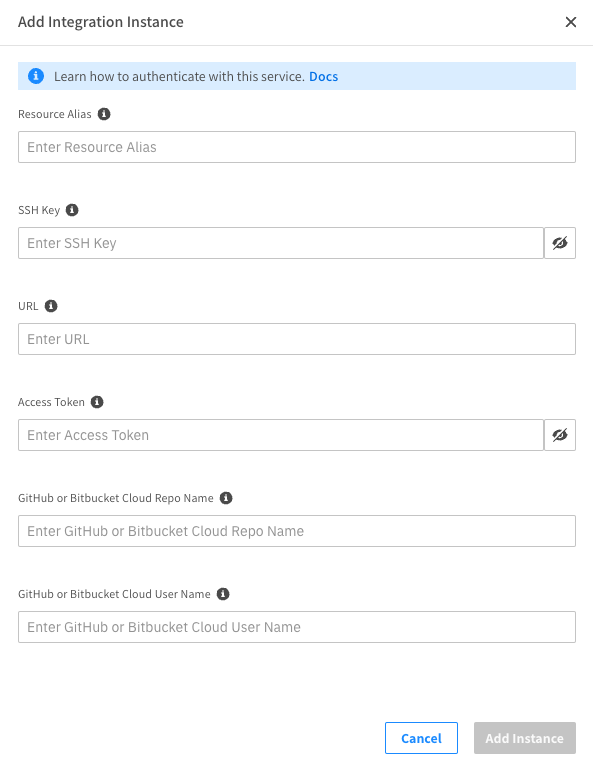
Task: Click the info icon beside URL label
Action: click(x=51, y=306)
